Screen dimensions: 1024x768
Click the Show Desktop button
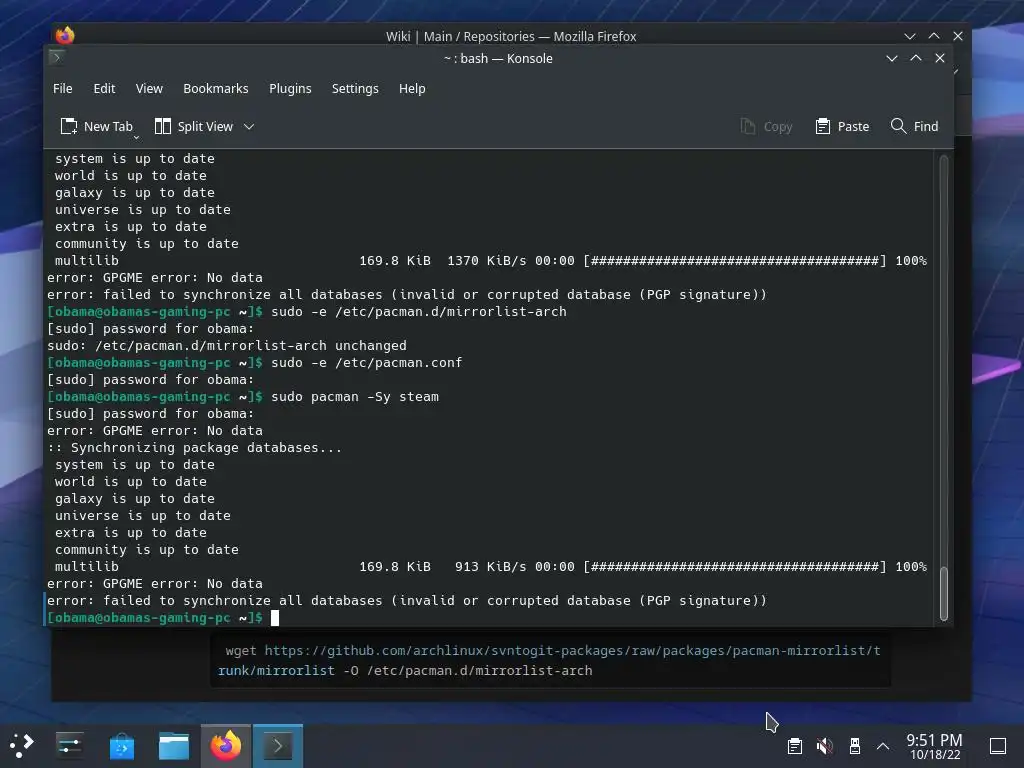(x=998, y=746)
